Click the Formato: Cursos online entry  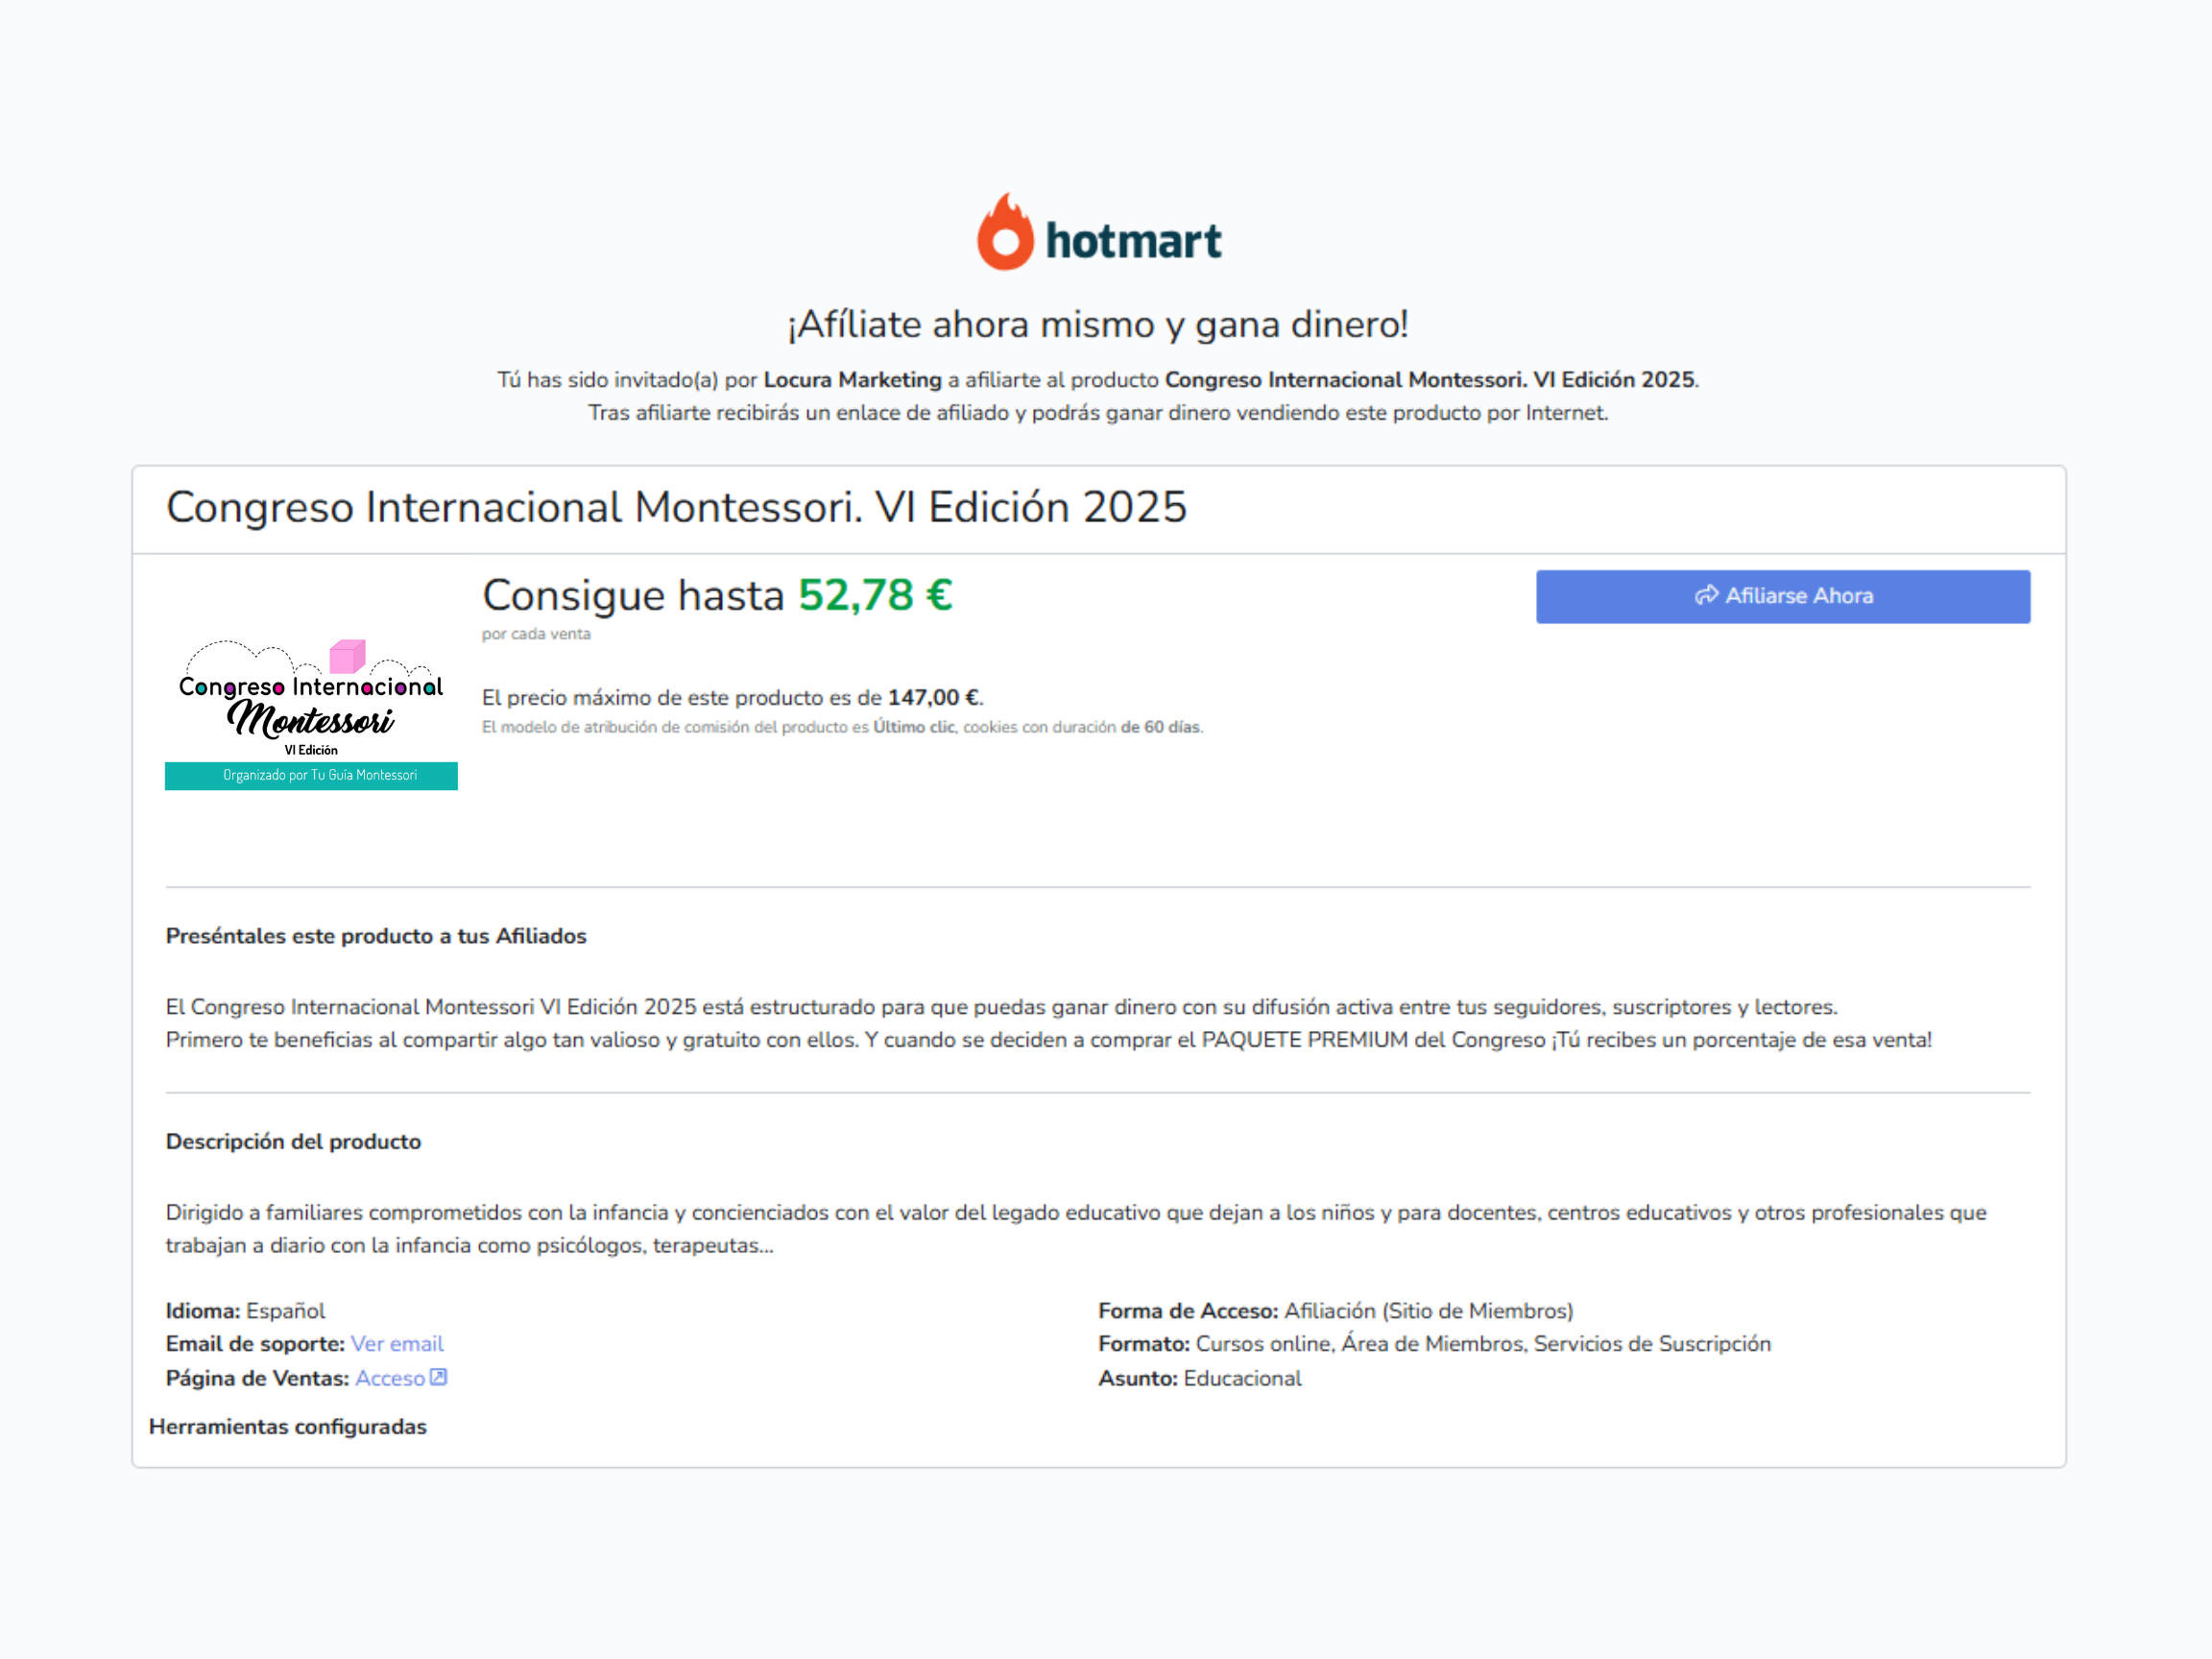click(x=1434, y=1344)
